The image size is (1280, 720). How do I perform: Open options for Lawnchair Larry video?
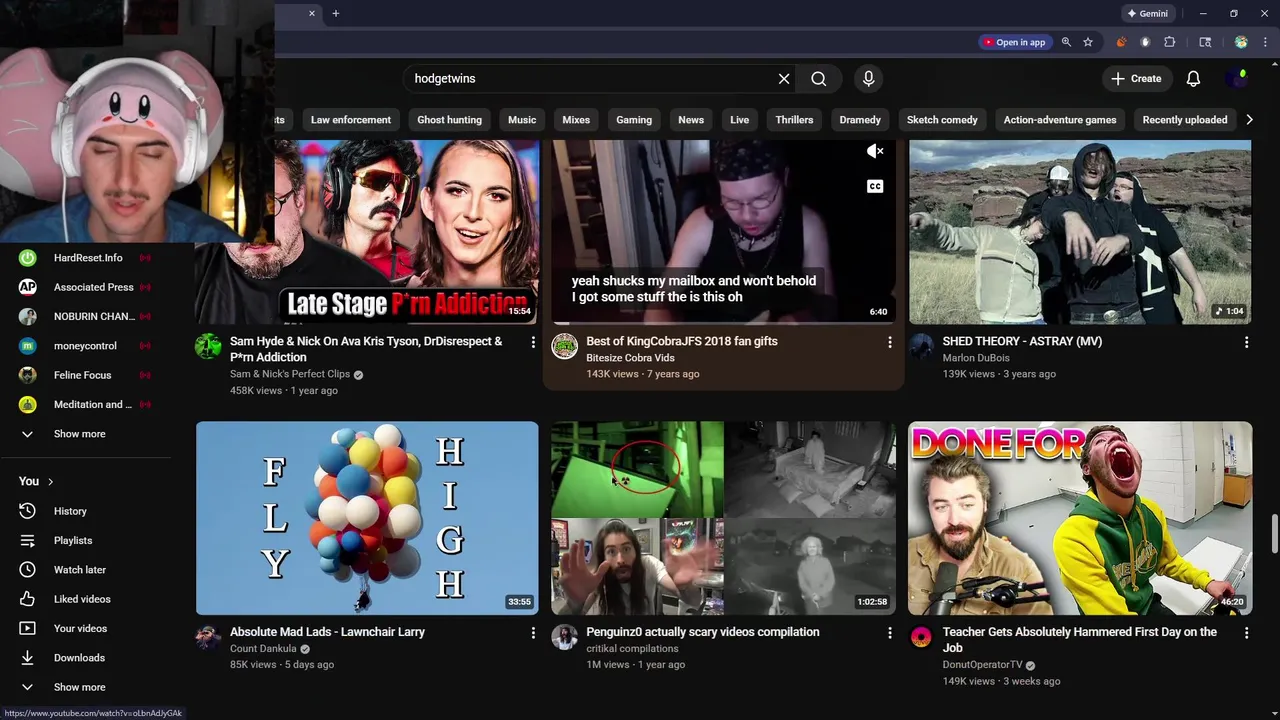[x=533, y=633]
